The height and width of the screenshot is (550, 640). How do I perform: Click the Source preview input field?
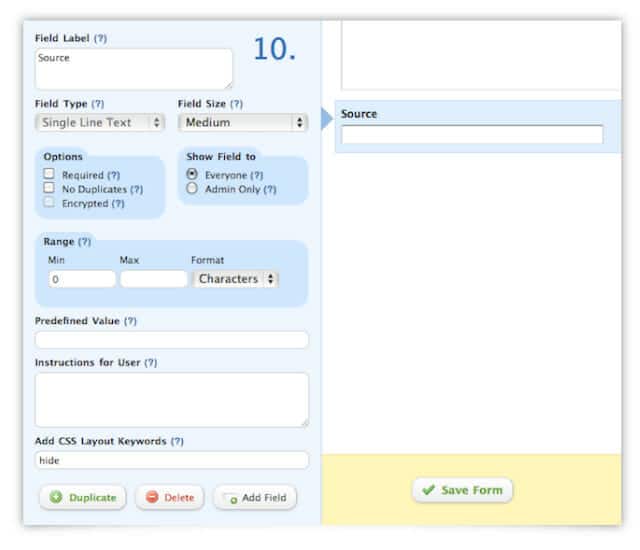tap(472, 134)
